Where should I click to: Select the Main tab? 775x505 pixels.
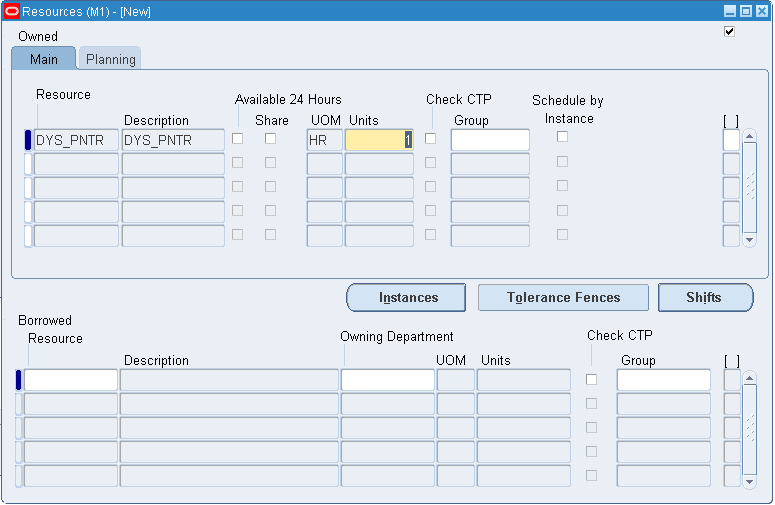(x=43, y=59)
